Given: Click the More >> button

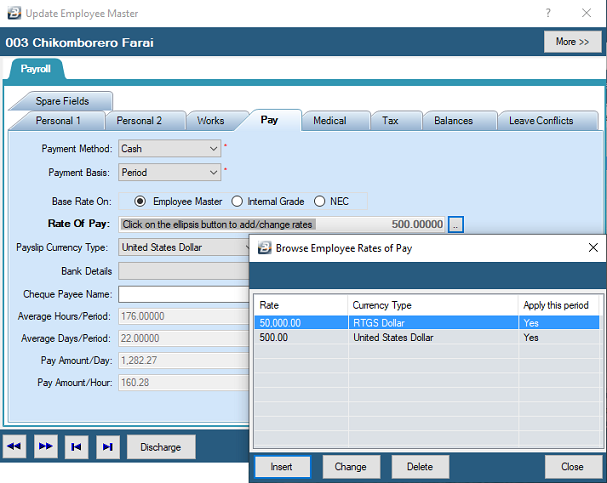Looking at the screenshot, I should [572, 41].
